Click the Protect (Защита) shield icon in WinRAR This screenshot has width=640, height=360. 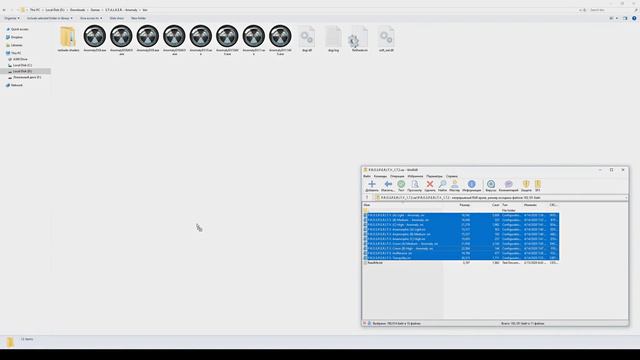526,186
